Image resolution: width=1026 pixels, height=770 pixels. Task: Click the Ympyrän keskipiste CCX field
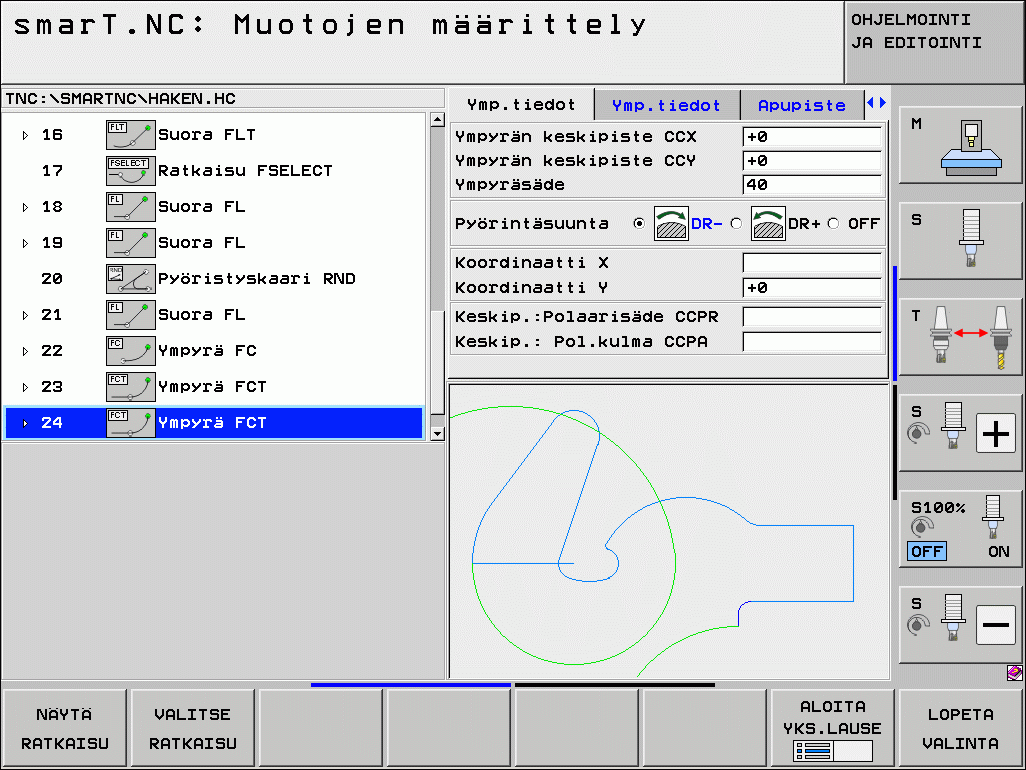pyautogui.click(x=813, y=137)
